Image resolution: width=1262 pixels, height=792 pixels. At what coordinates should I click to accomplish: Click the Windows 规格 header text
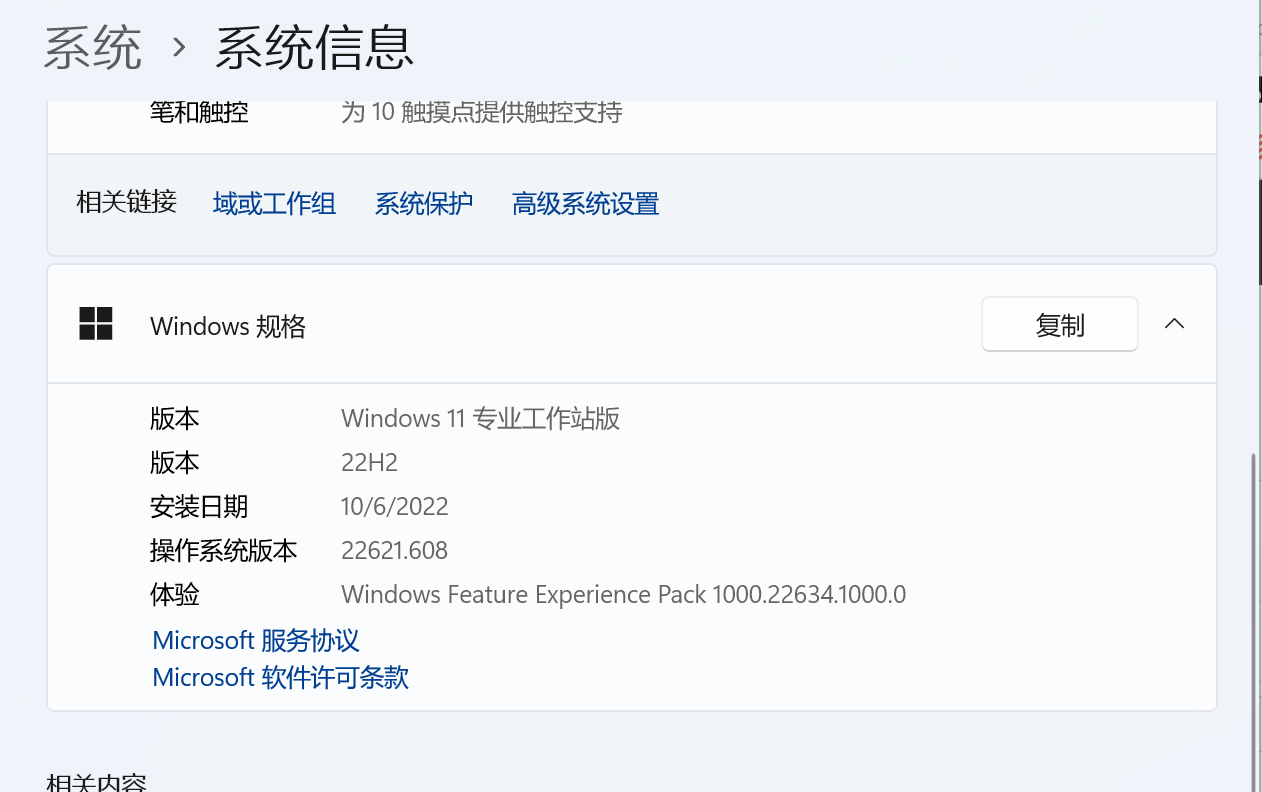228,326
